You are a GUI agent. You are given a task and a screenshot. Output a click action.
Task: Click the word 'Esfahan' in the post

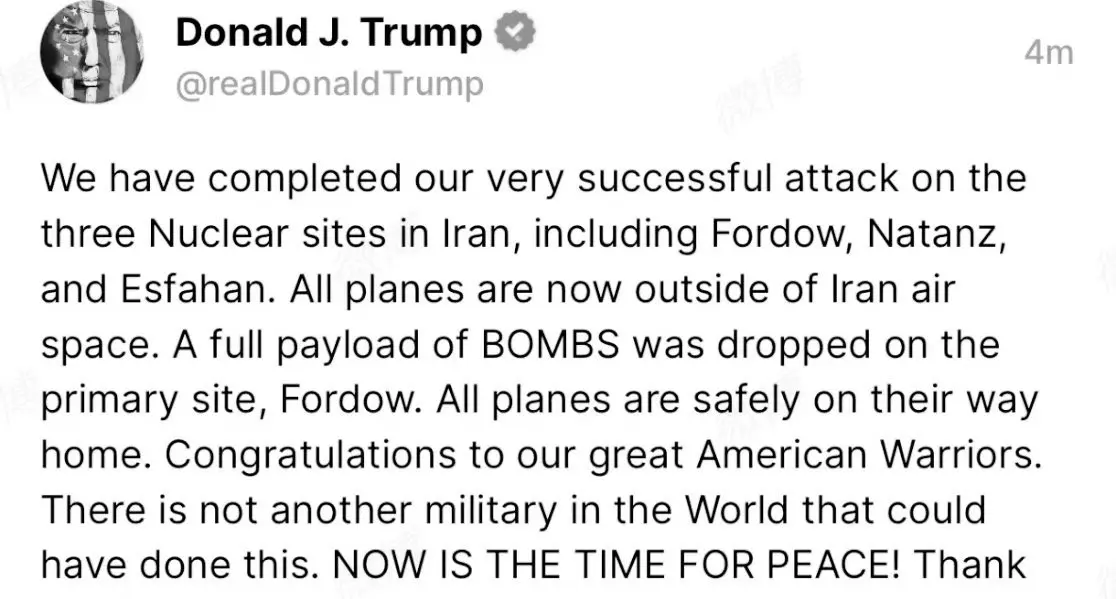[196, 290]
